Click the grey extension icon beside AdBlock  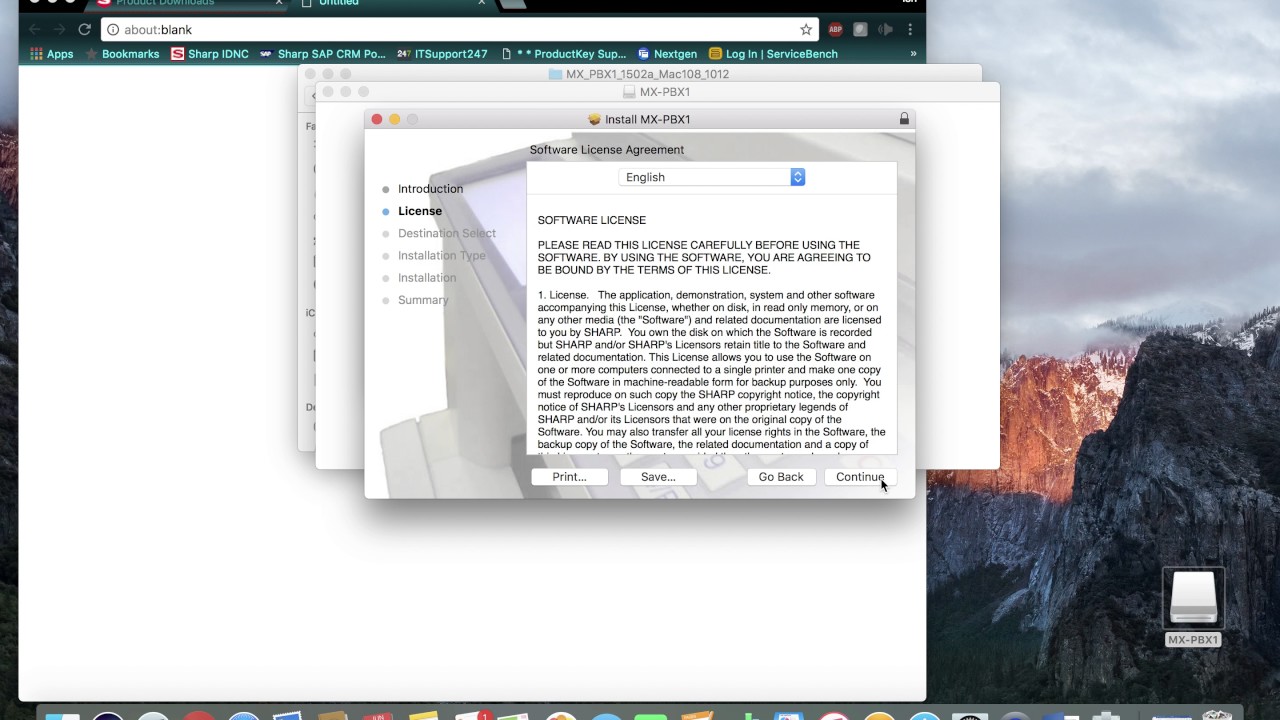(860, 30)
